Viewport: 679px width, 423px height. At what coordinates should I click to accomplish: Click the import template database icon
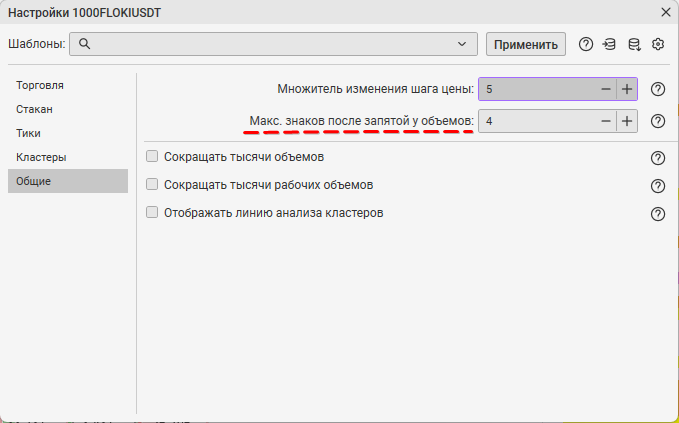coord(609,44)
